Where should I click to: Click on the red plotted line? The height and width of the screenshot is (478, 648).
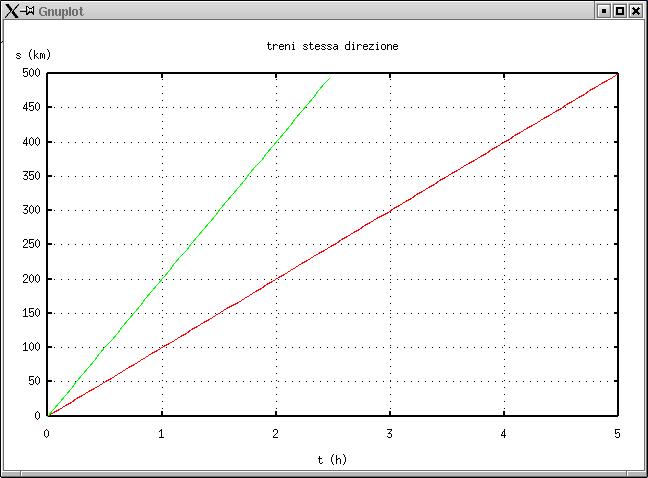[390, 210]
